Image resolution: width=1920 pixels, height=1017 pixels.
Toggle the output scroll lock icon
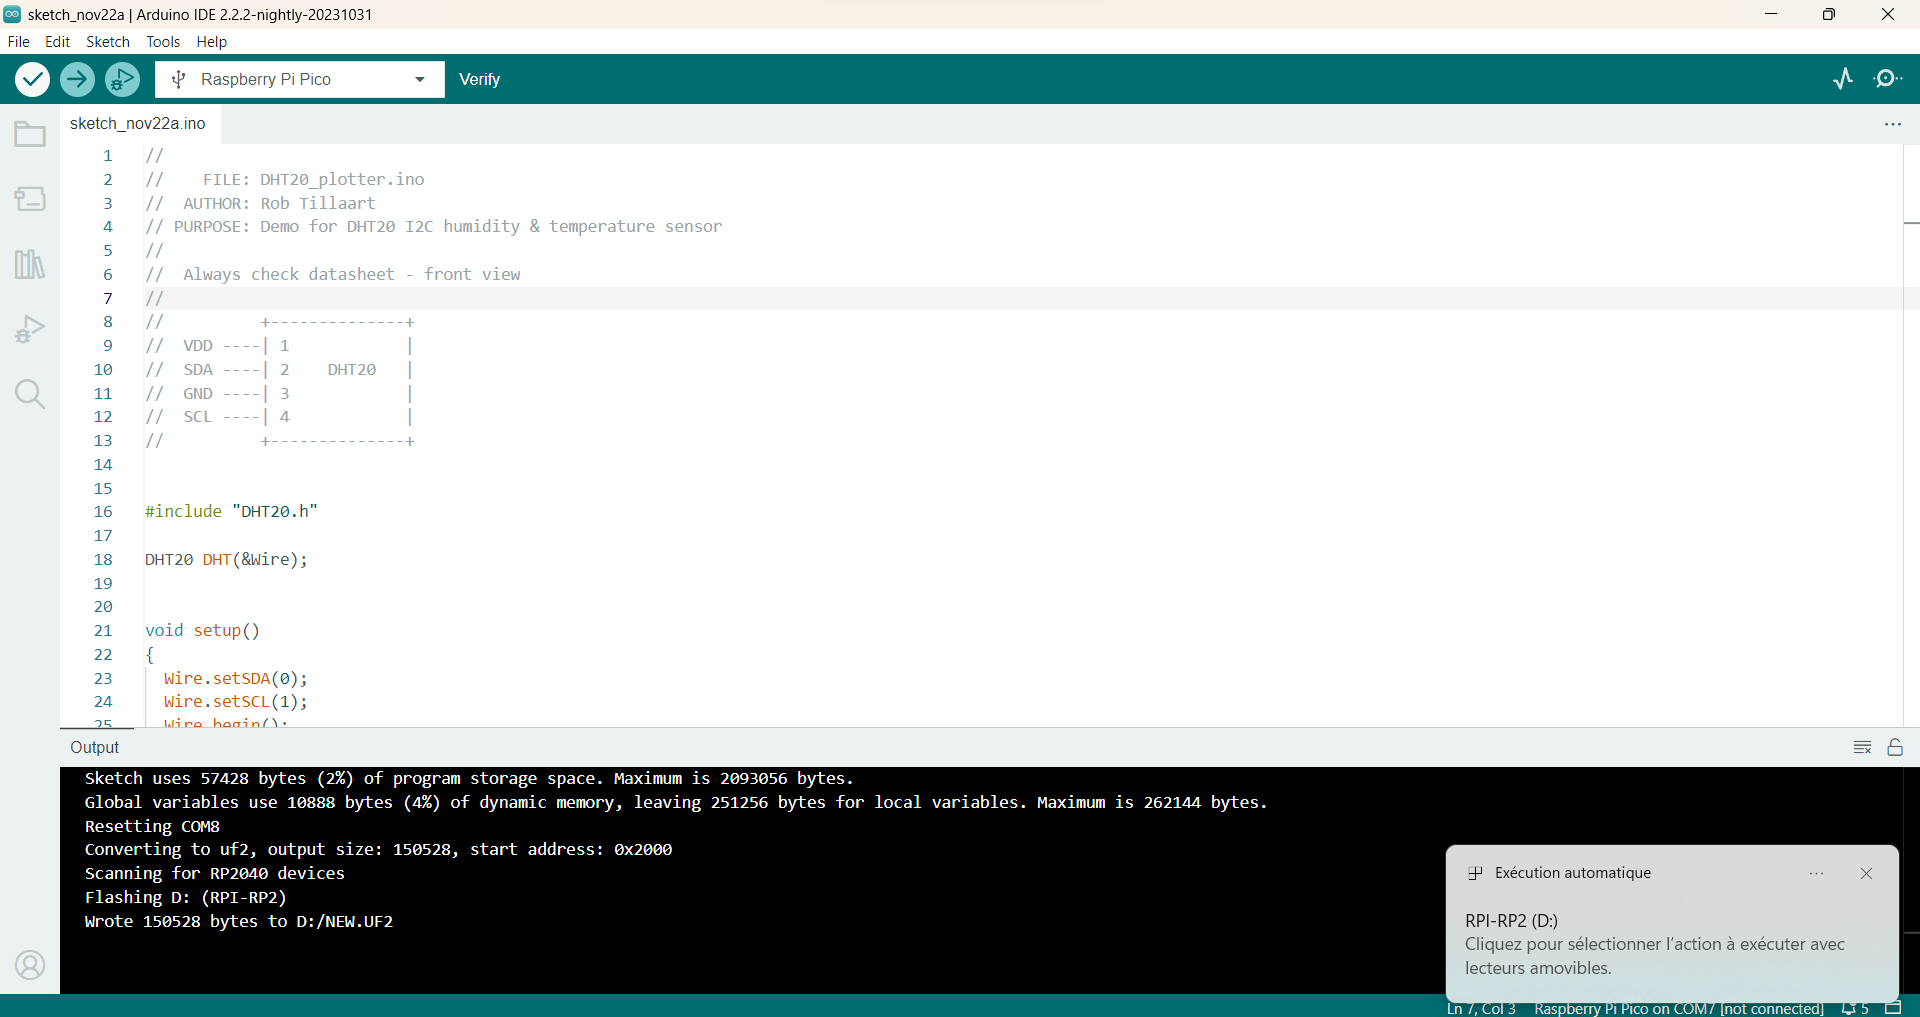tap(1895, 748)
